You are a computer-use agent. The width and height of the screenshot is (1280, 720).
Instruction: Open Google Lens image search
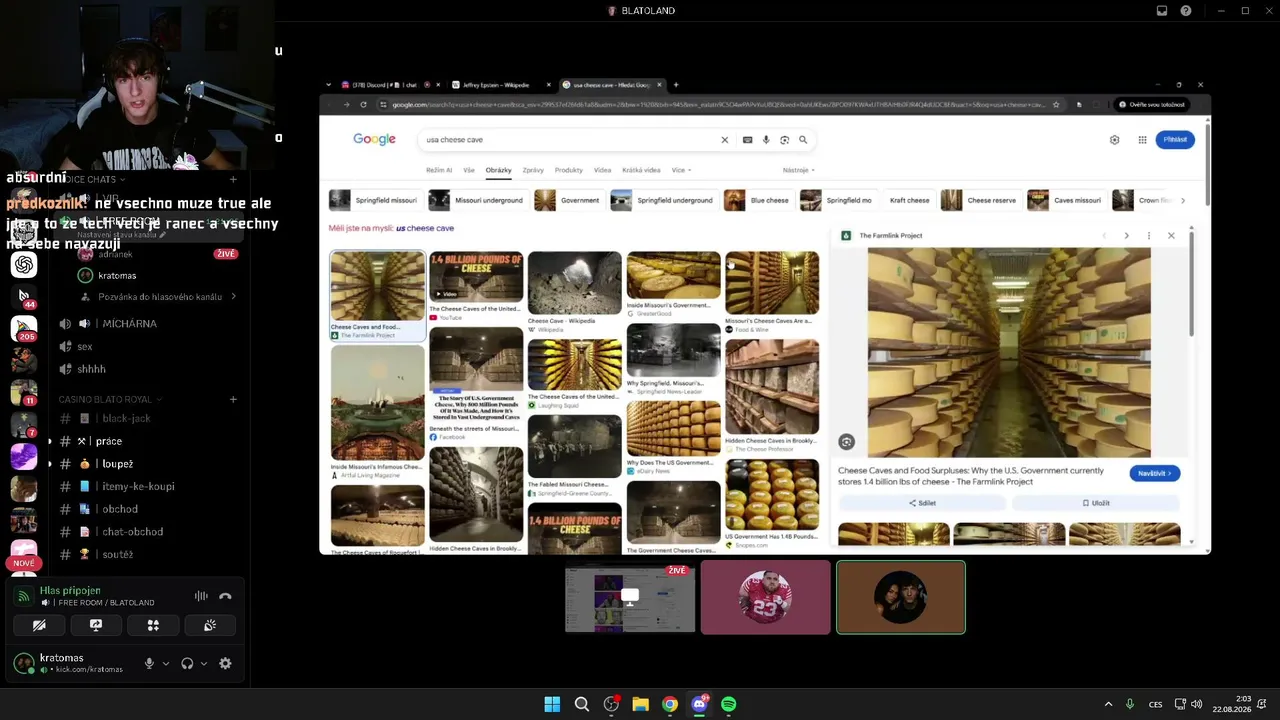tap(784, 140)
